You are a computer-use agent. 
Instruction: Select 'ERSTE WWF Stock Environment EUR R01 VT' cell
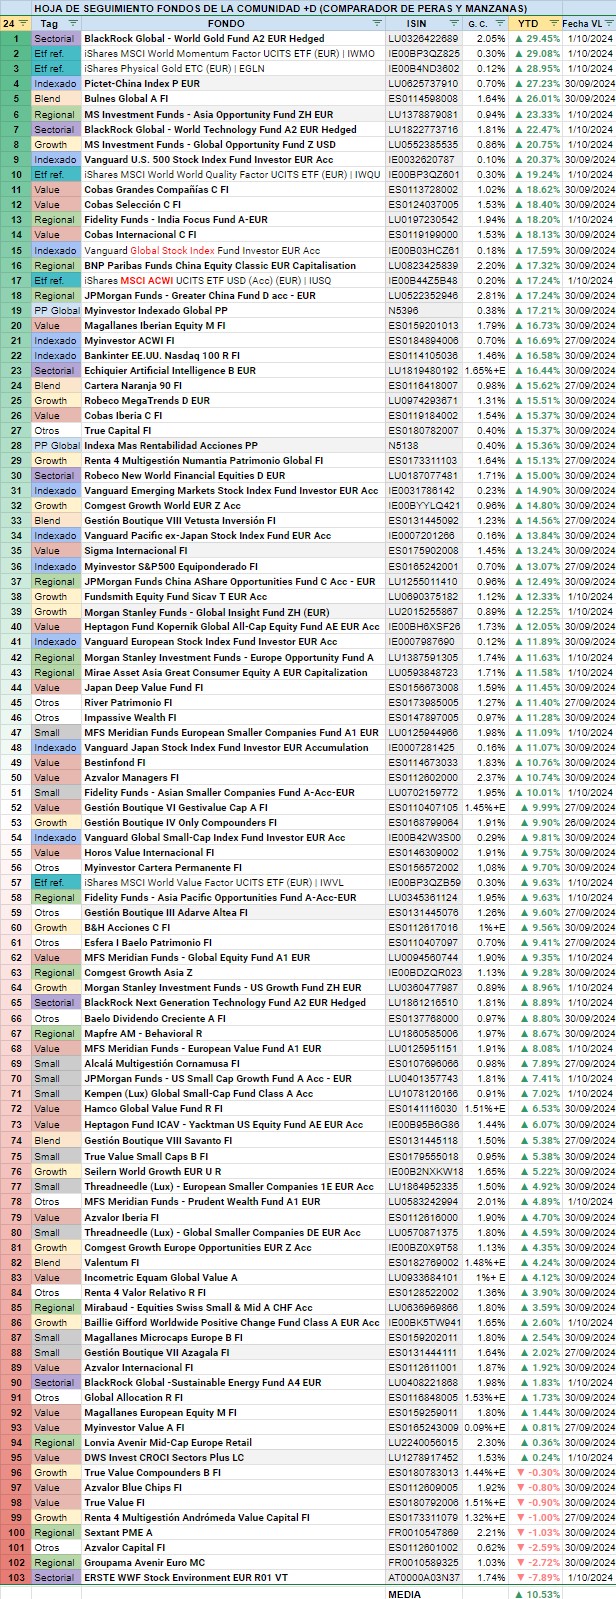232,1577
